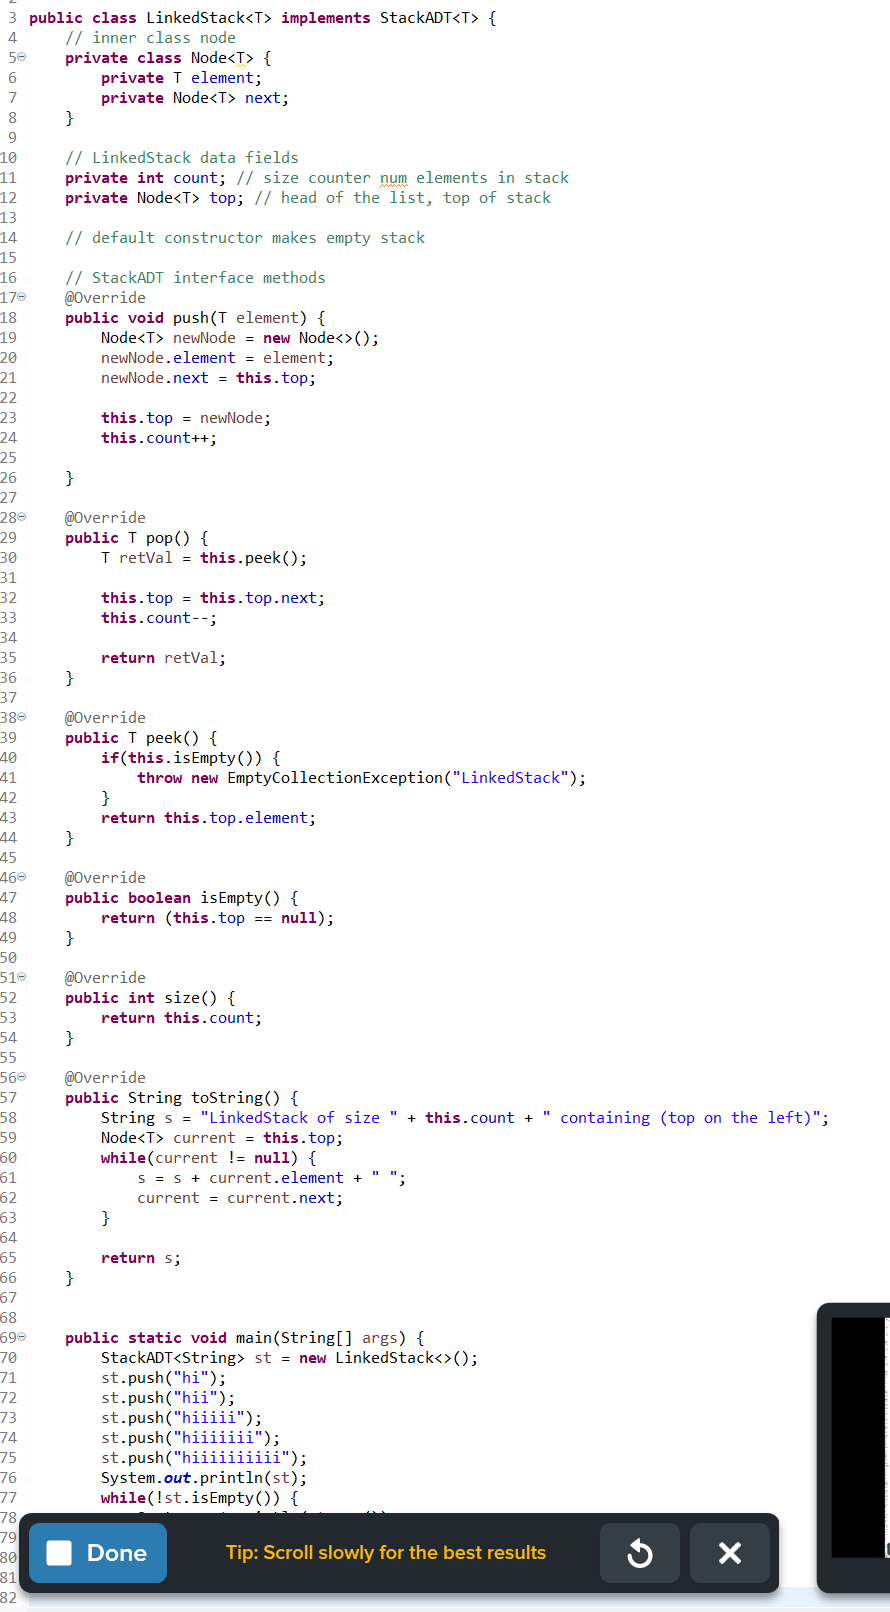Collapse the pop method fold marker at line 28
This screenshot has width=890, height=1612.
[x=22, y=518]
